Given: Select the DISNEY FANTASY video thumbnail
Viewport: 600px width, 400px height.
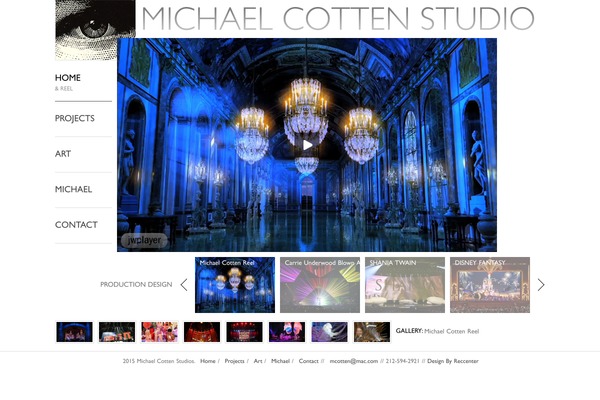Looking at the screenshot, I should (490, 285).
